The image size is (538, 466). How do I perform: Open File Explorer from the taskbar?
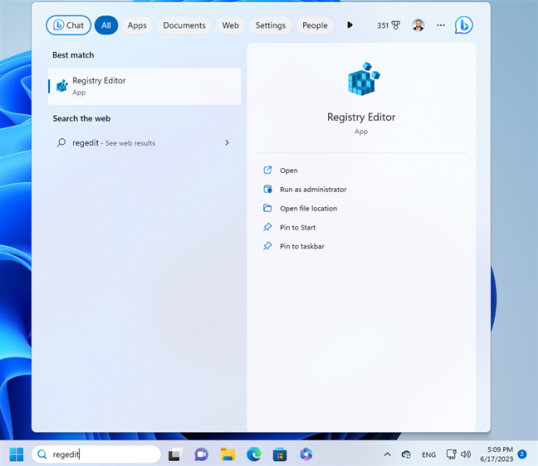click(227, 454)
